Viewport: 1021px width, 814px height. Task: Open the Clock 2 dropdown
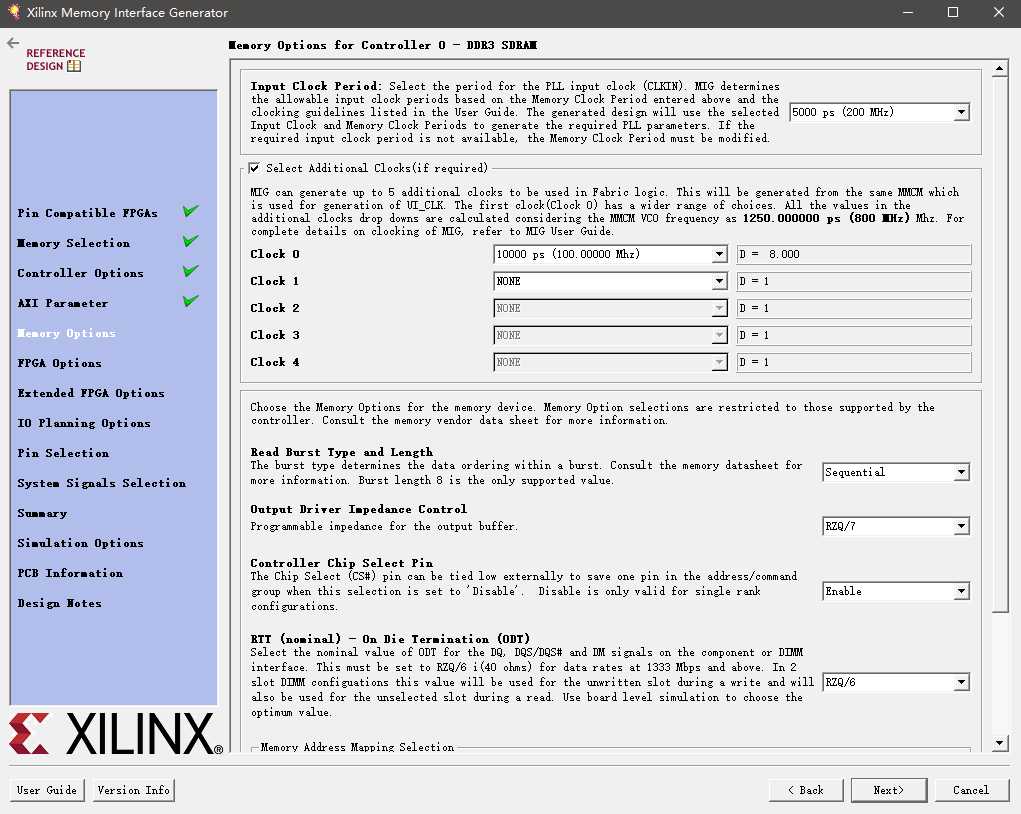pyautogui.click(x=610, y=308)
